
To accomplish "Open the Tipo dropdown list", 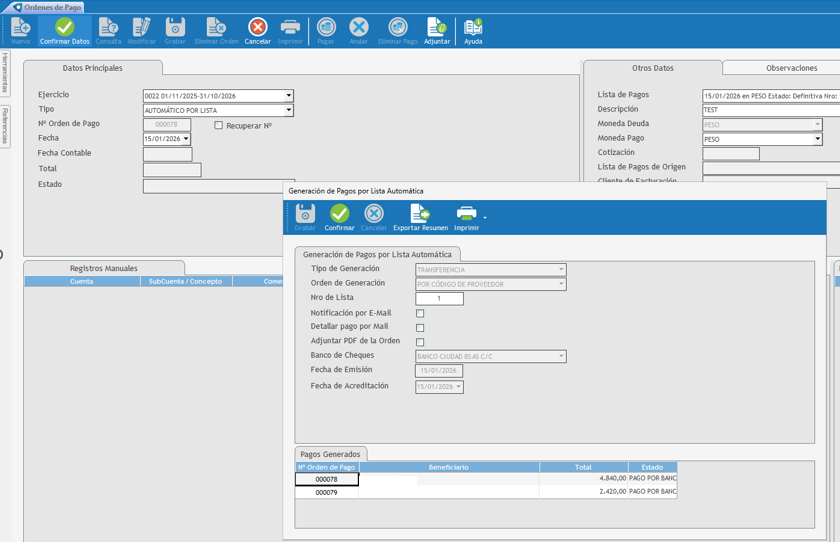I will point(289,110).
